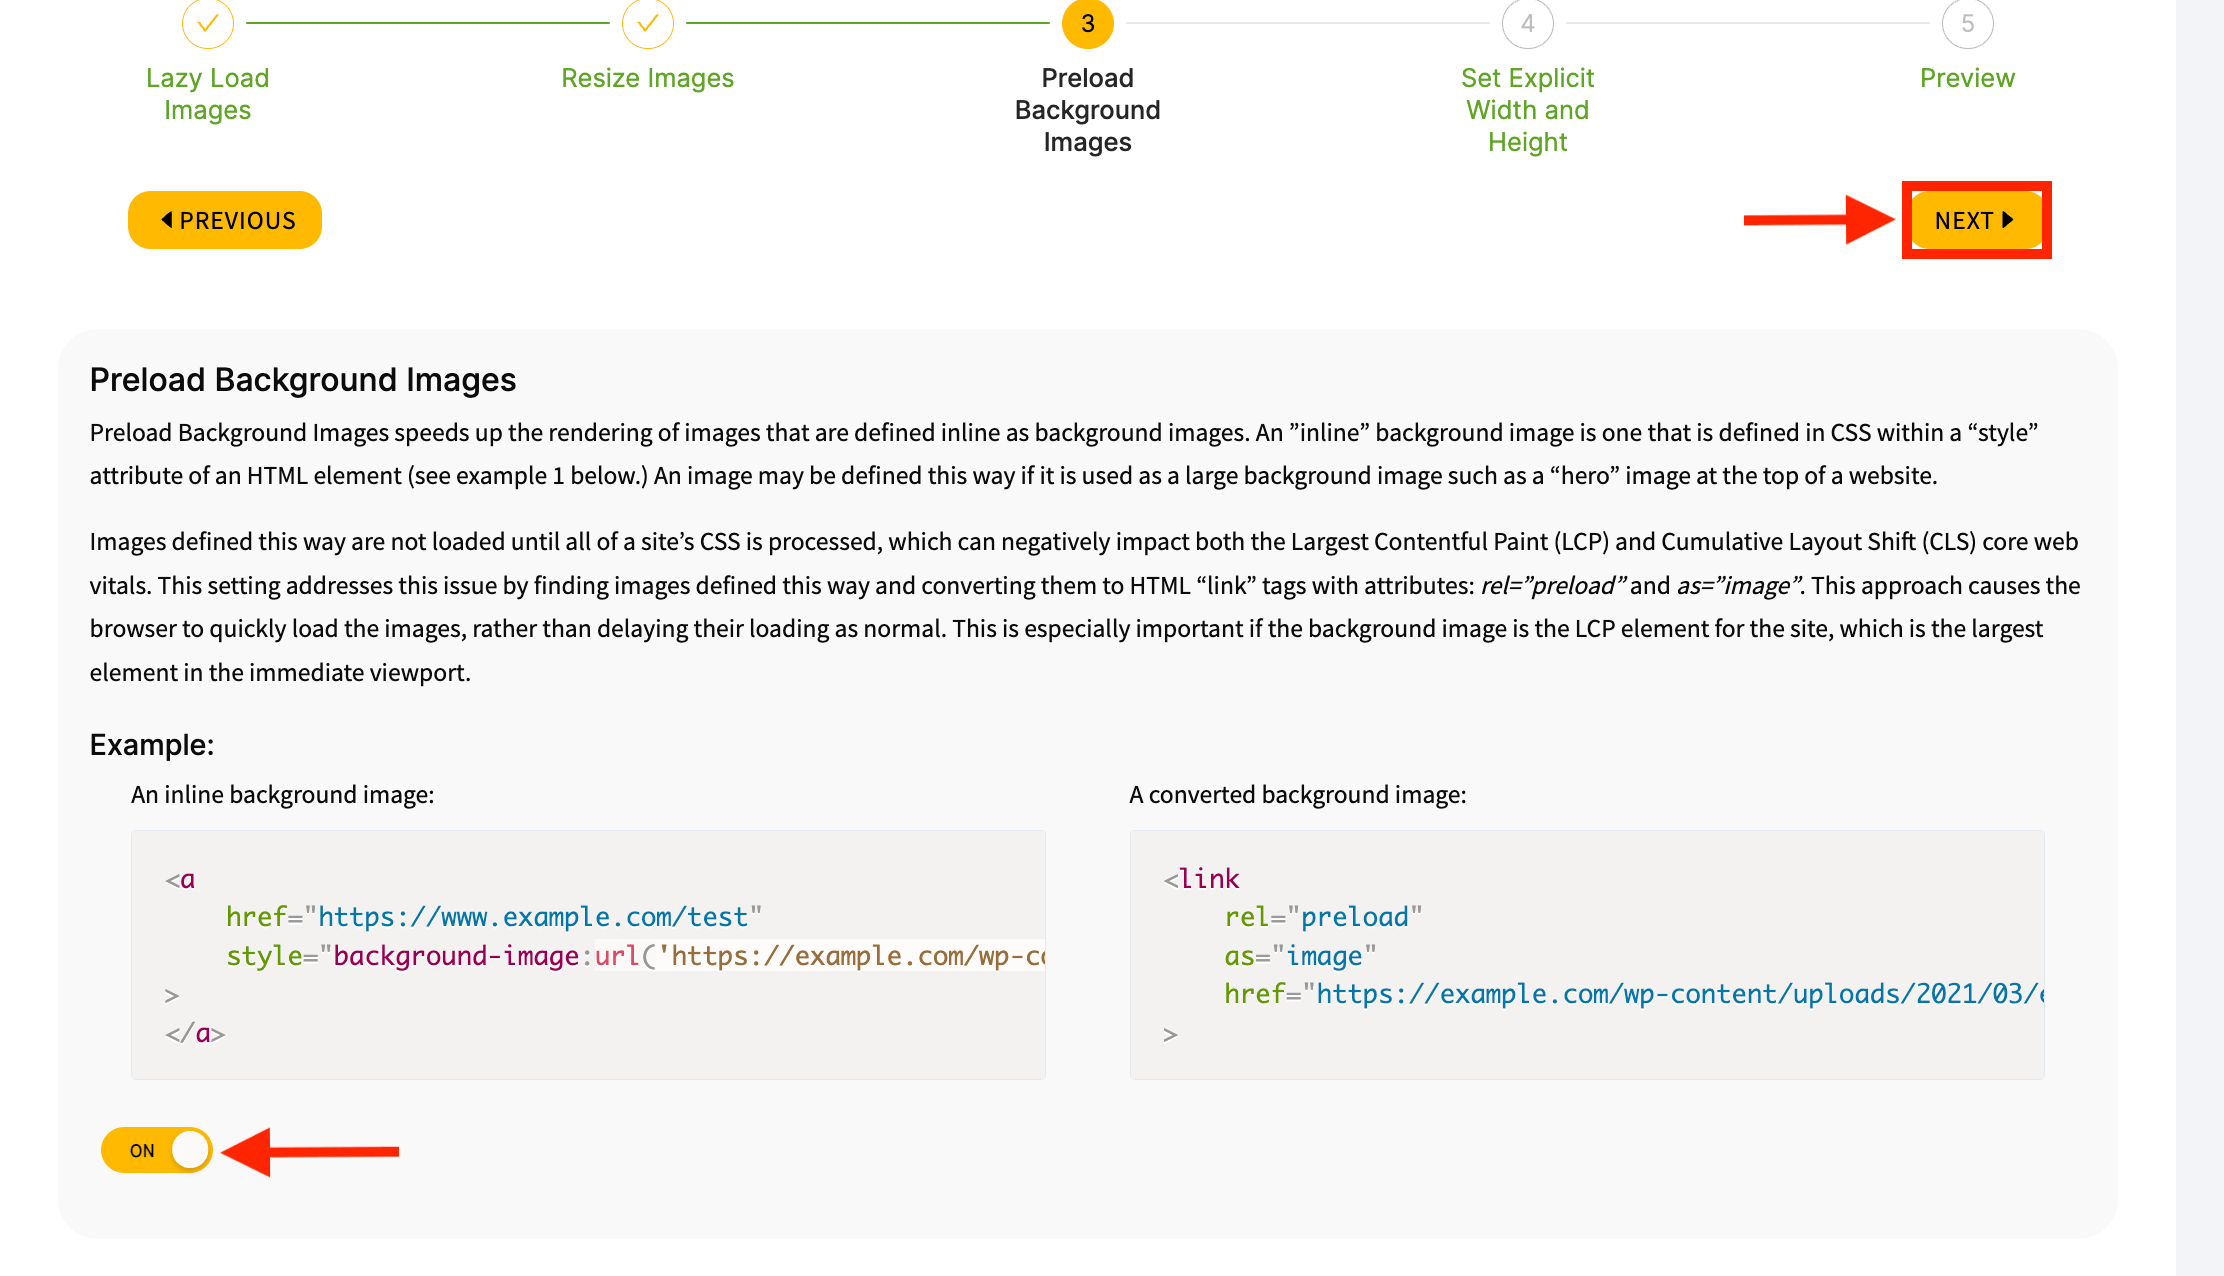Image resolution: width=2224 pixels, height=1276 pixels.
Task: Click the PREVIOUS button
Action: click(225, 220)
